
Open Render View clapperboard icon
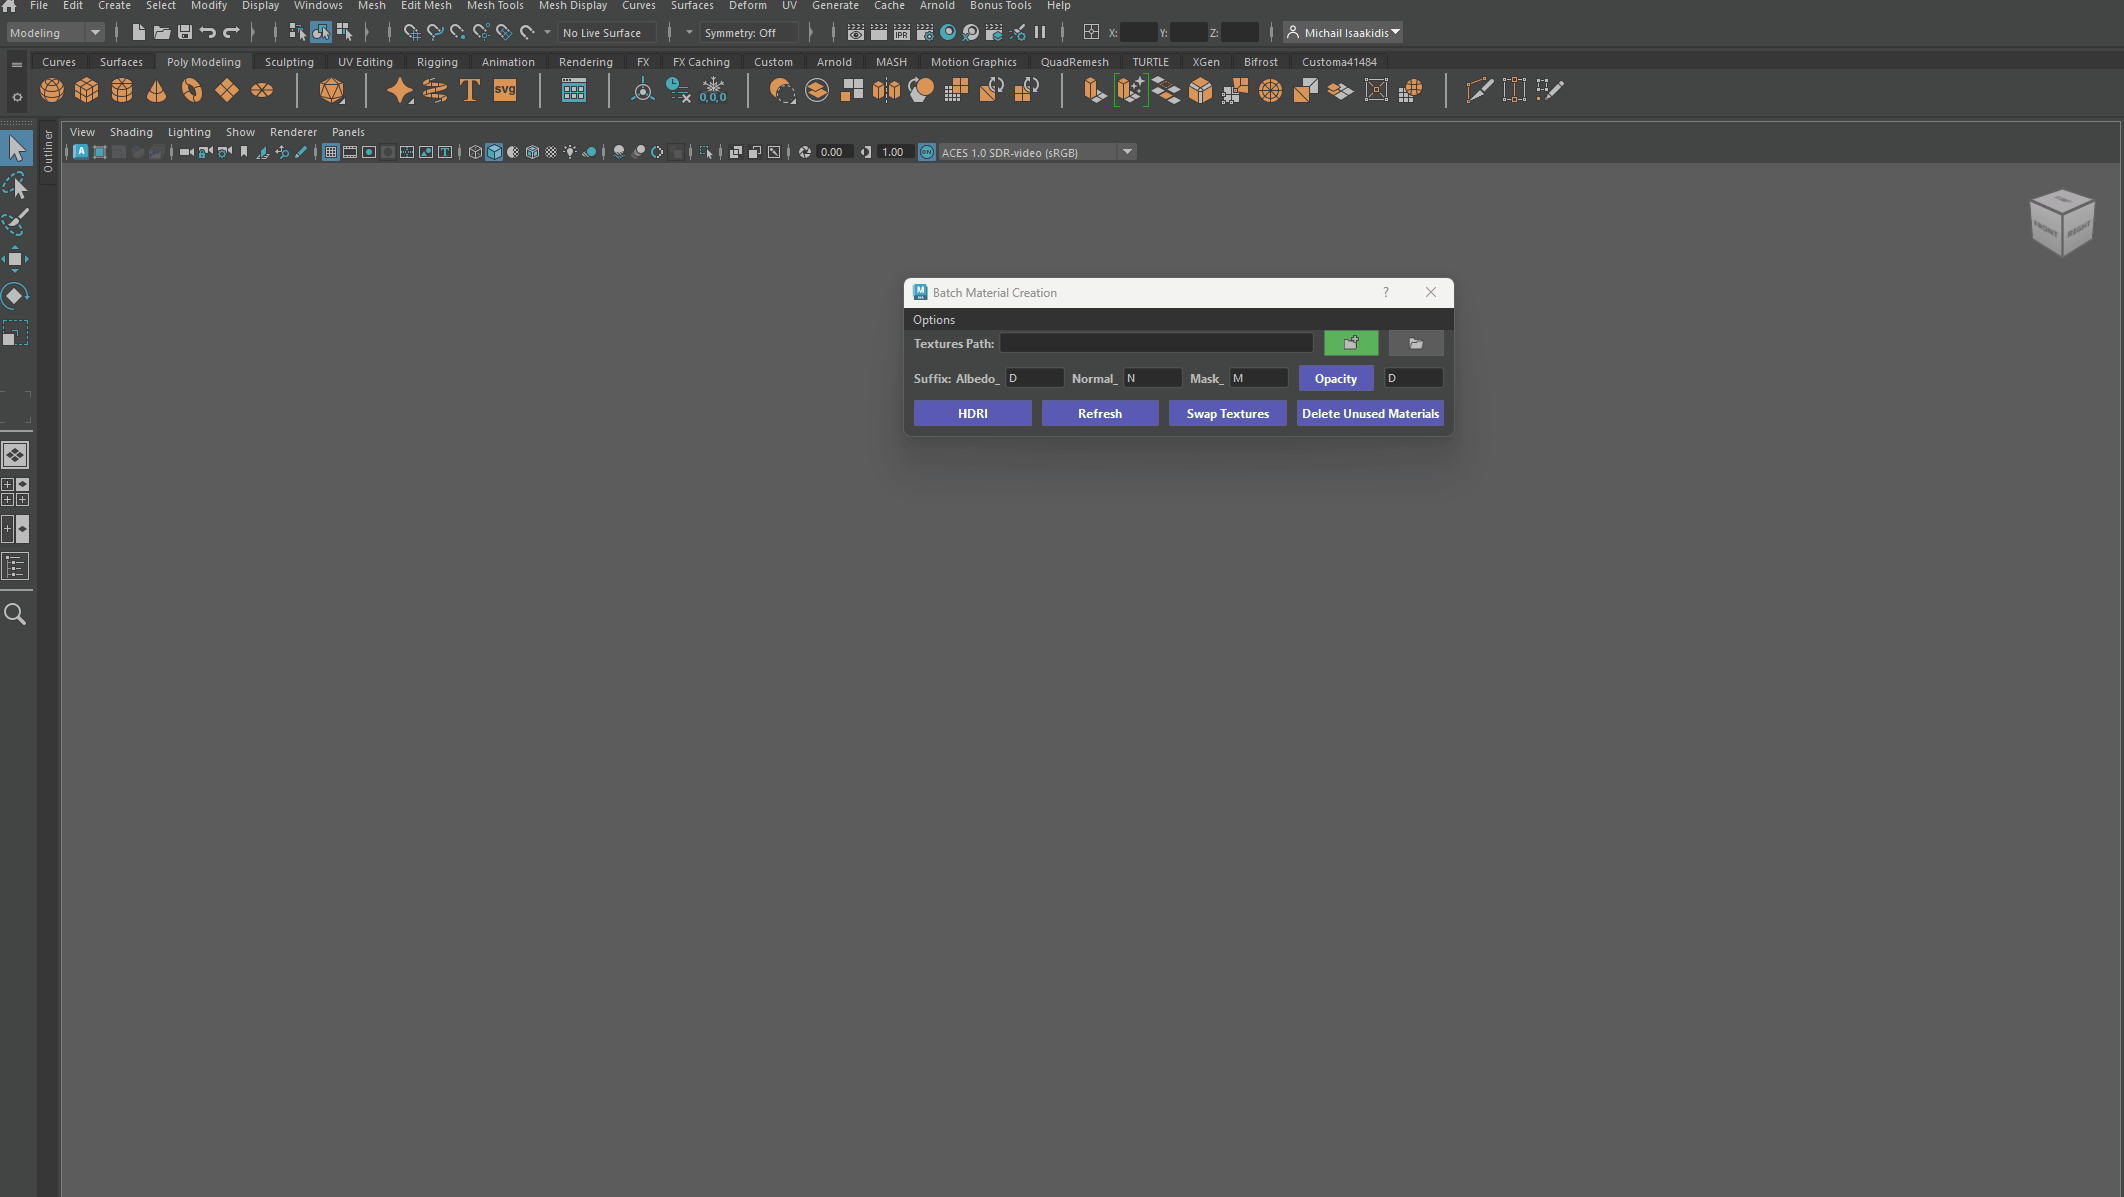tap(856, 33)
